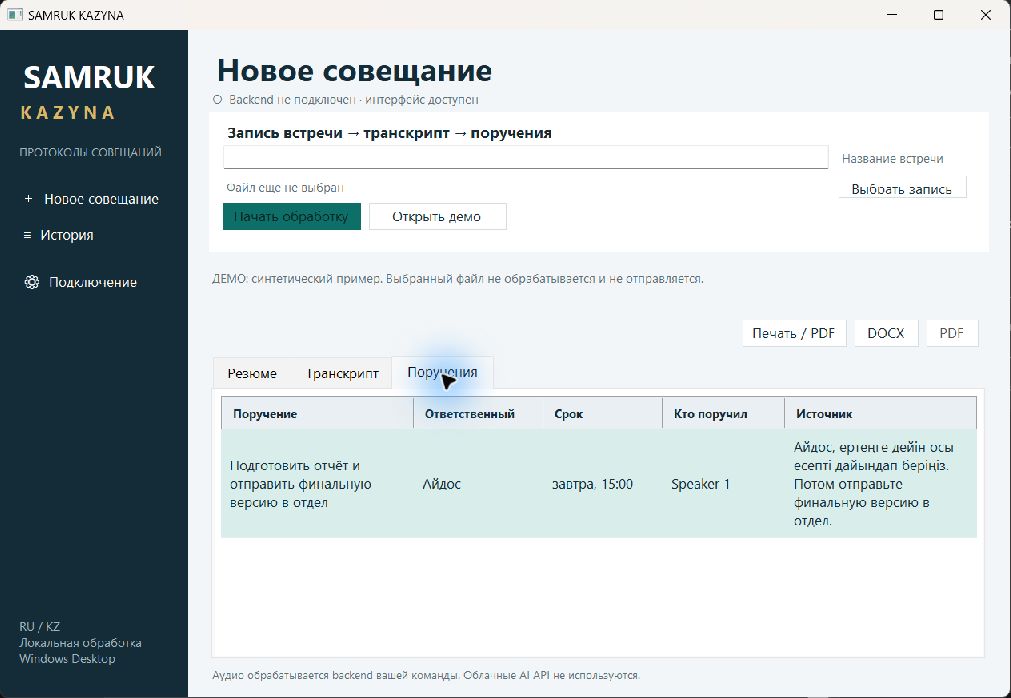
Task: Toggle the RU / KZ language switch
Action: point(39,626)
